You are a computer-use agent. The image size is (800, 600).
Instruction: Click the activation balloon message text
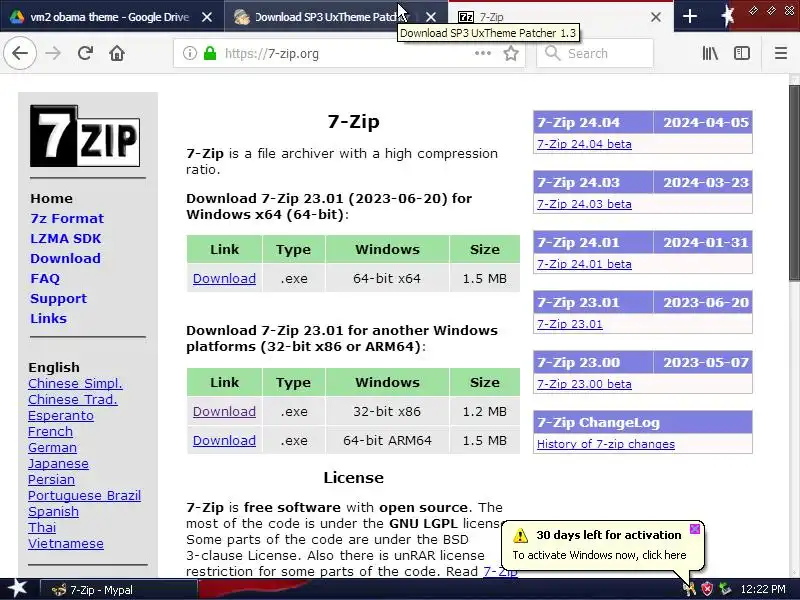tap(599, 555)
